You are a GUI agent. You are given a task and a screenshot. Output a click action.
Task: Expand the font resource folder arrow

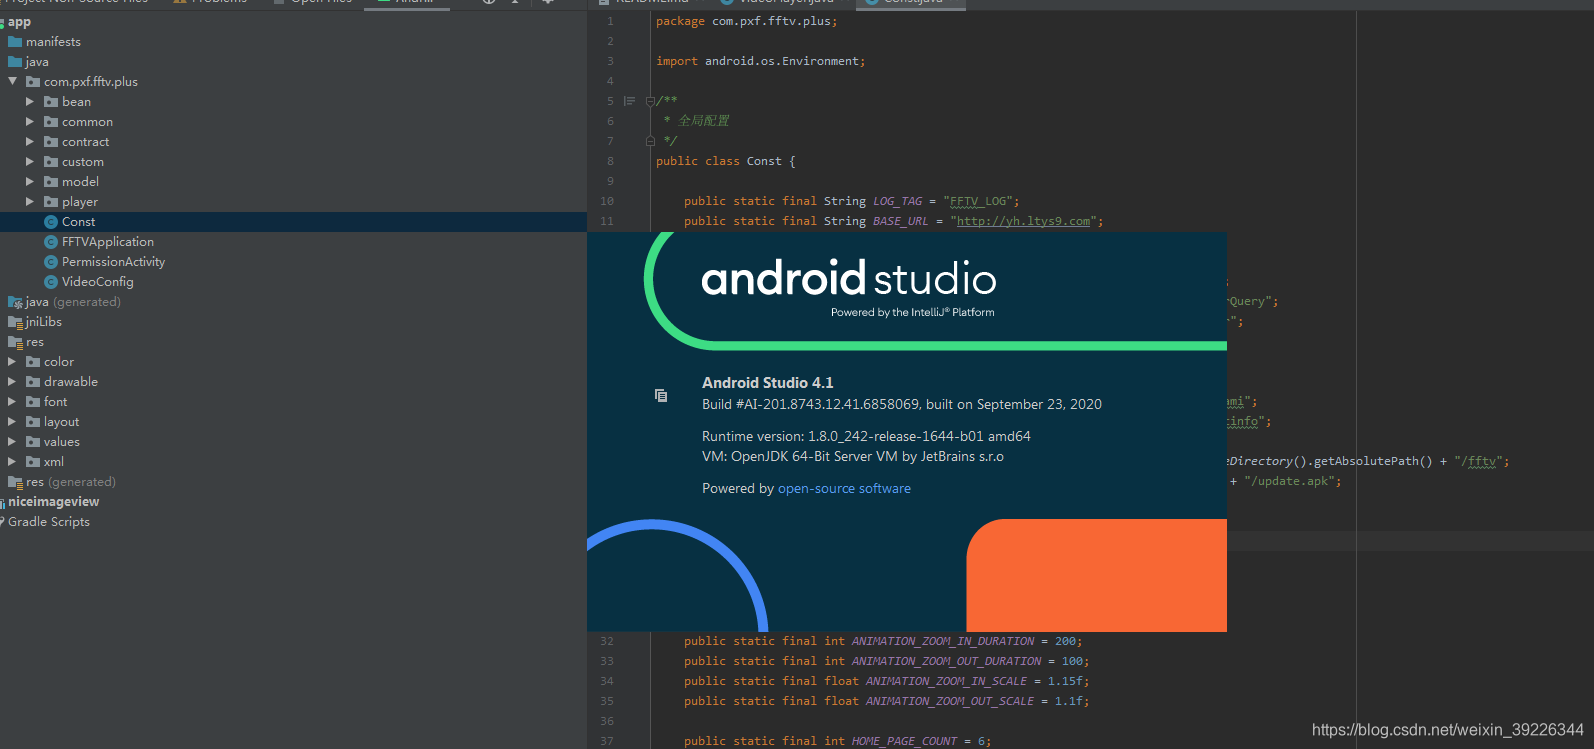[12, 402]
